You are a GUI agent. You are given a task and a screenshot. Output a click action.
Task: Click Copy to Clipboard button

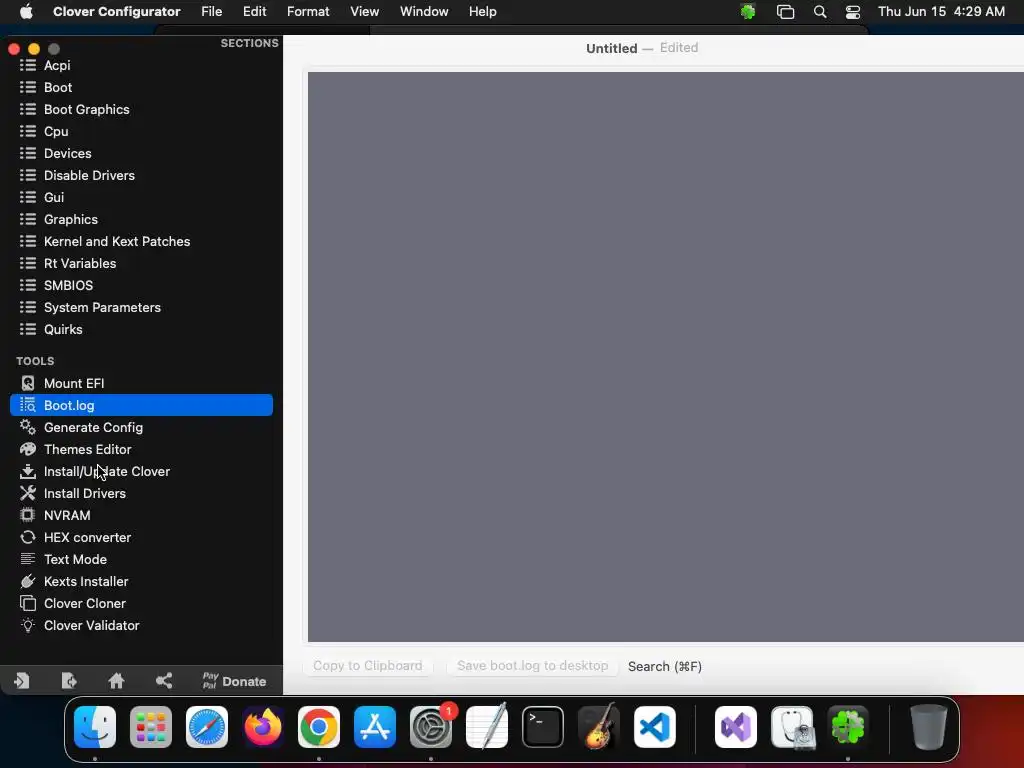[x=368, y=665]
